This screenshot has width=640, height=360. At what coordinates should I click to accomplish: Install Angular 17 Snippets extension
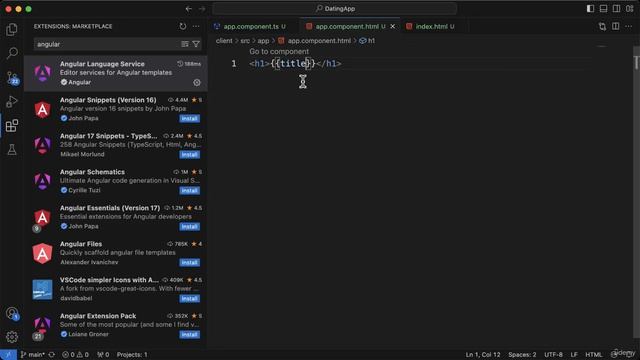[x=189, y=155]
